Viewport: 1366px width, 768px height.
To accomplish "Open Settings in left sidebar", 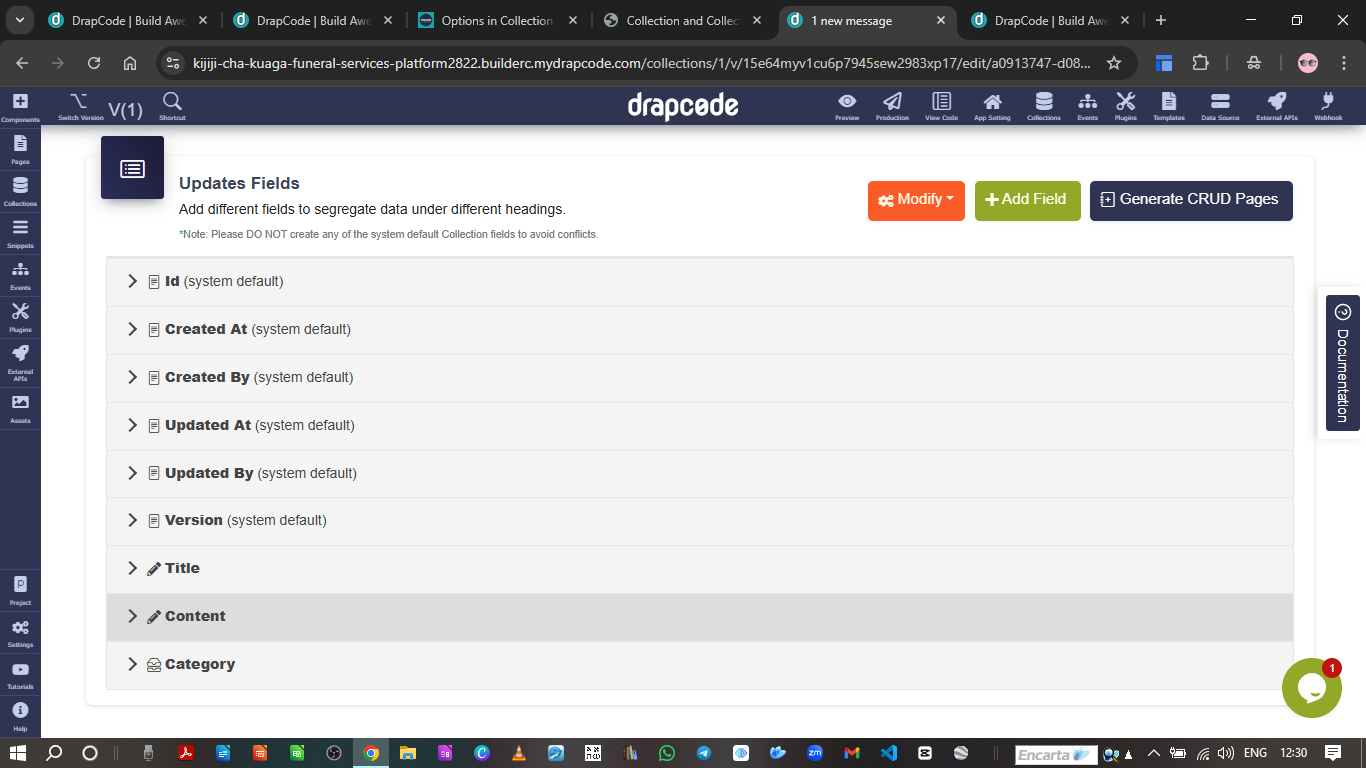I will pos(20,633).
